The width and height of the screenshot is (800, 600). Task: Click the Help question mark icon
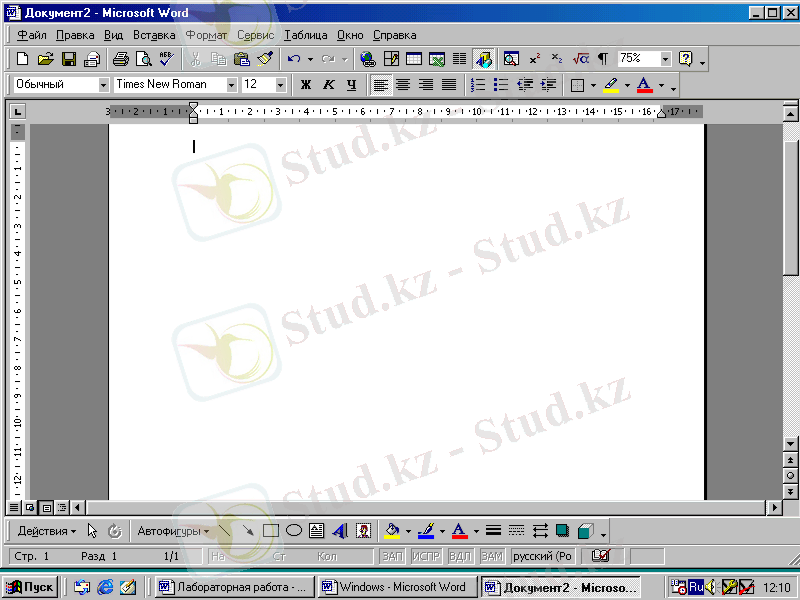click(686, 59)
